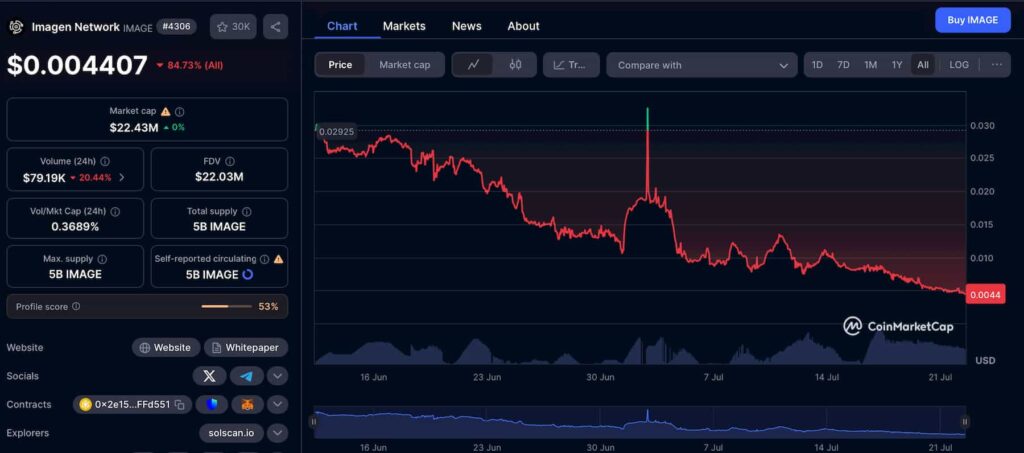This screenshot has width=1024, height=453.
Task: Click Market cap warning triangle icon
Action: [166, 112]
